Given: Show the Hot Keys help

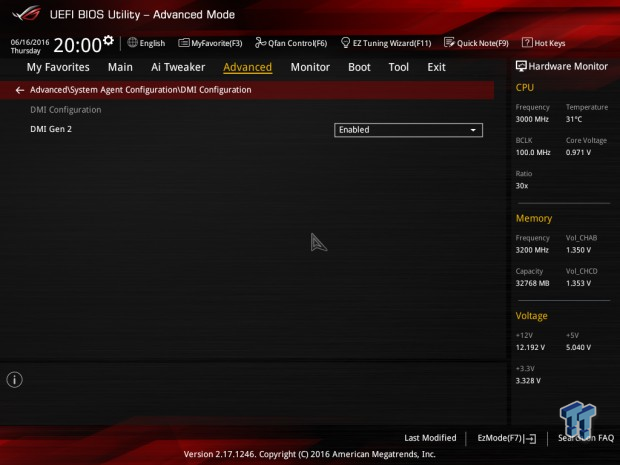Looking at the screenshot, I should [x=544, y=43].
